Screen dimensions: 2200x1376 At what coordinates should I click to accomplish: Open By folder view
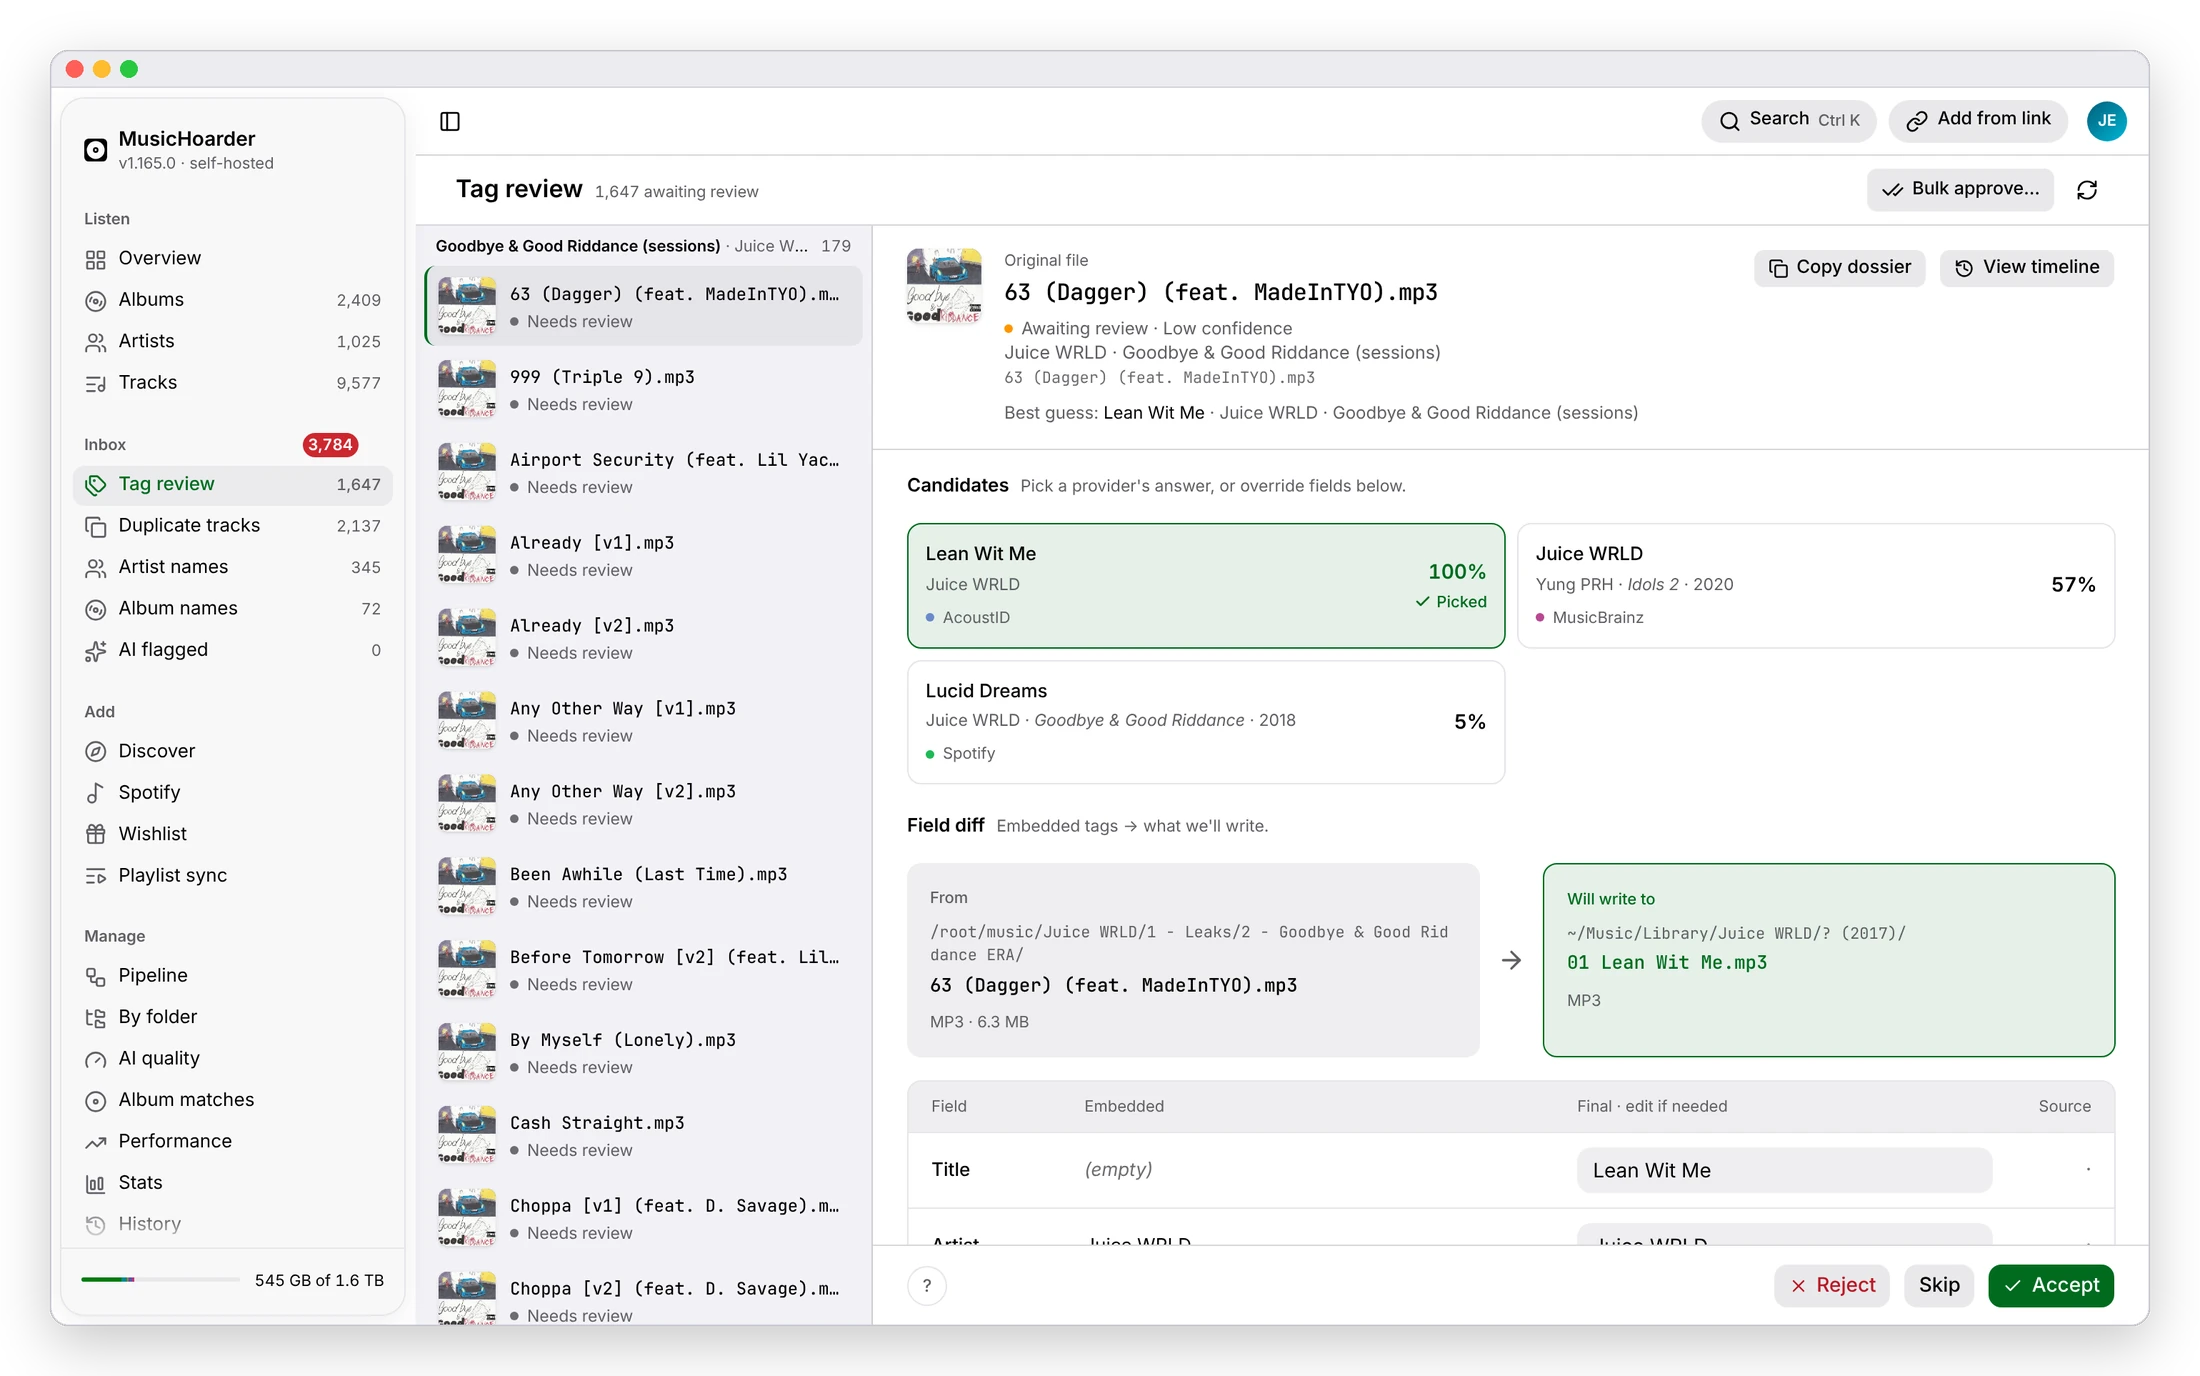tap(233, 1017)
